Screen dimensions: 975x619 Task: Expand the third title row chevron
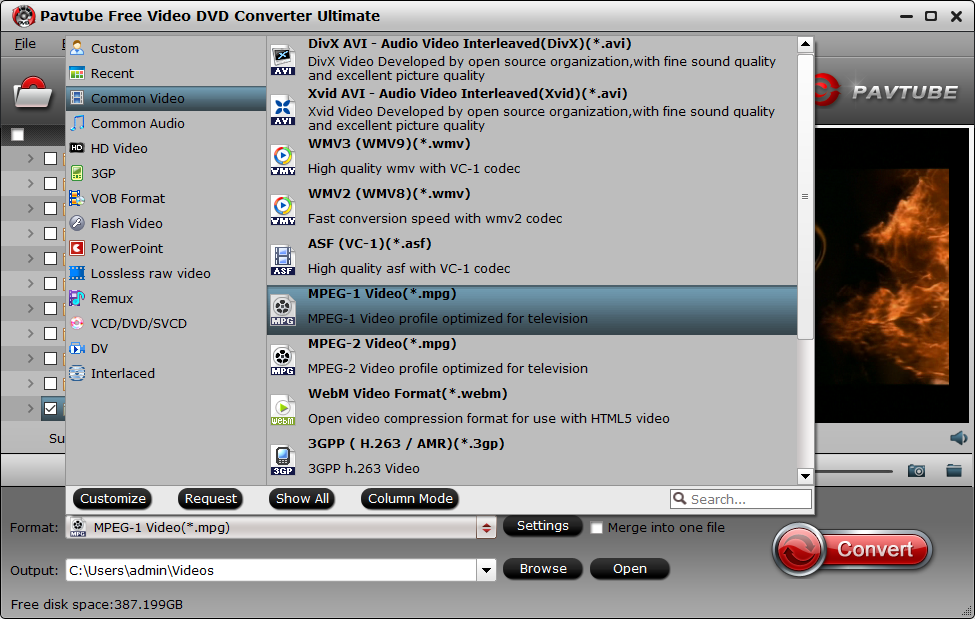tap(30, 208)
